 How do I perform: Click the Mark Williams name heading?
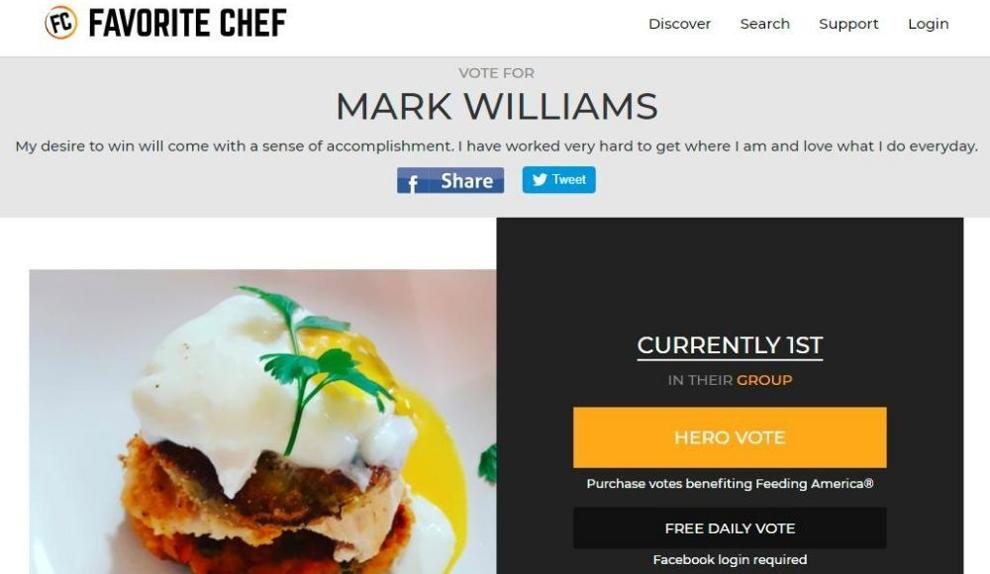(496, 106)
